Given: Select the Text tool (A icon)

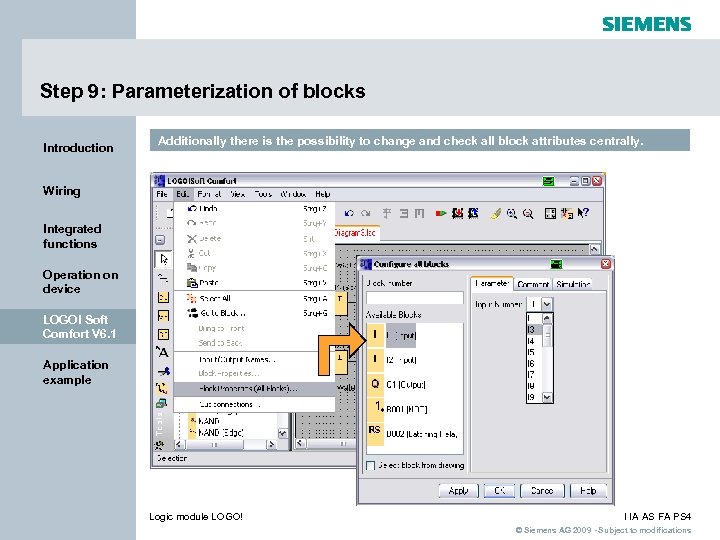Looking at the screenshot, I should [162, 352].
